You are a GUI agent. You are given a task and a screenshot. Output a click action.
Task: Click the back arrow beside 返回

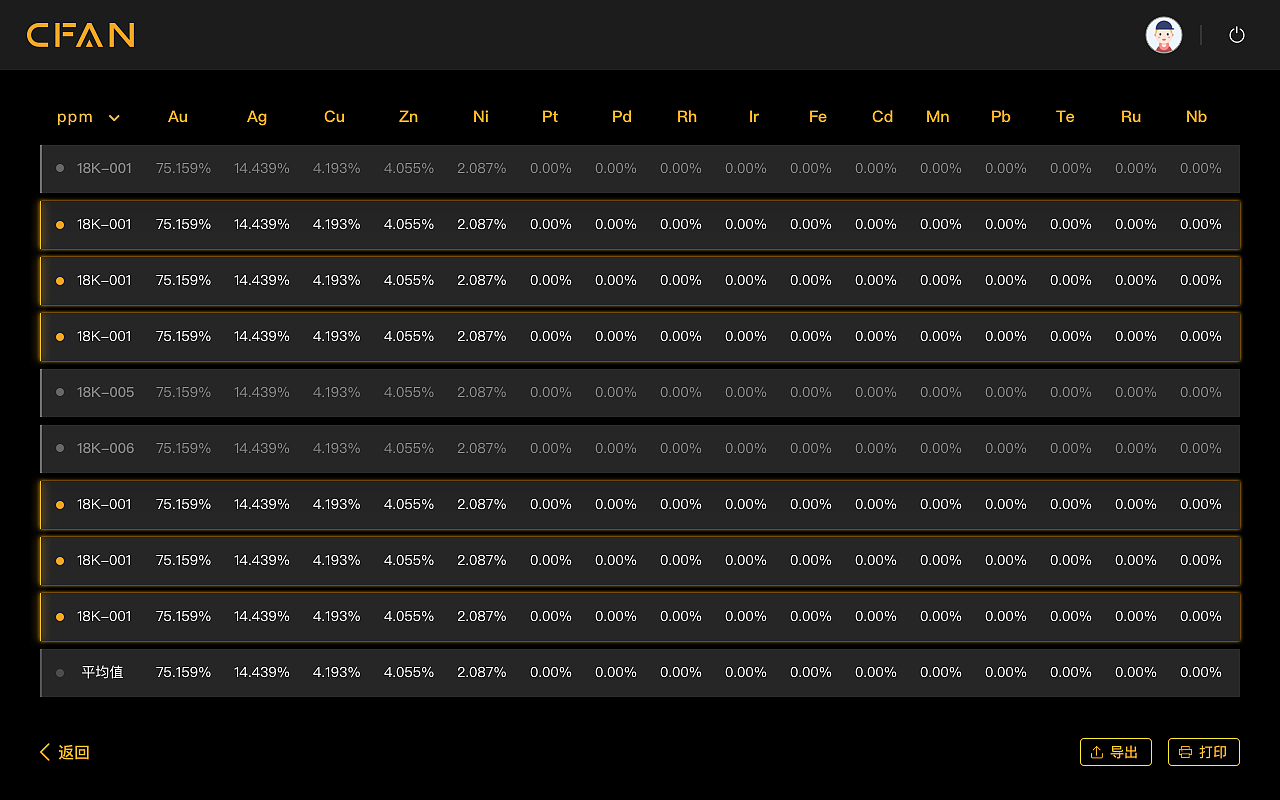pos(44,752)
